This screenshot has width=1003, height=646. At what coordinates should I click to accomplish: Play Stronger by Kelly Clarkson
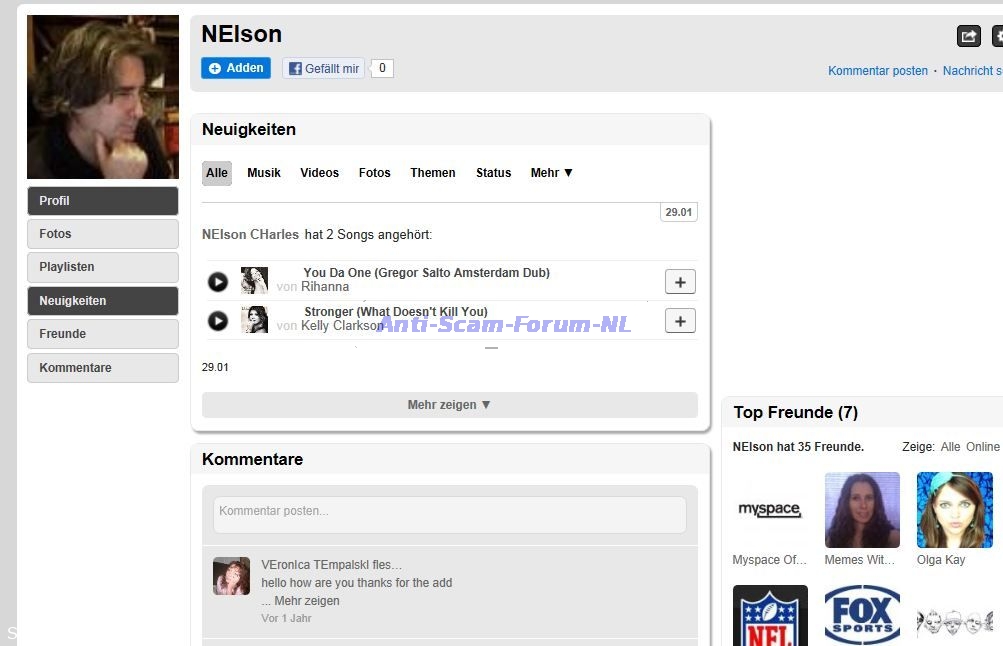click(218, 321)
